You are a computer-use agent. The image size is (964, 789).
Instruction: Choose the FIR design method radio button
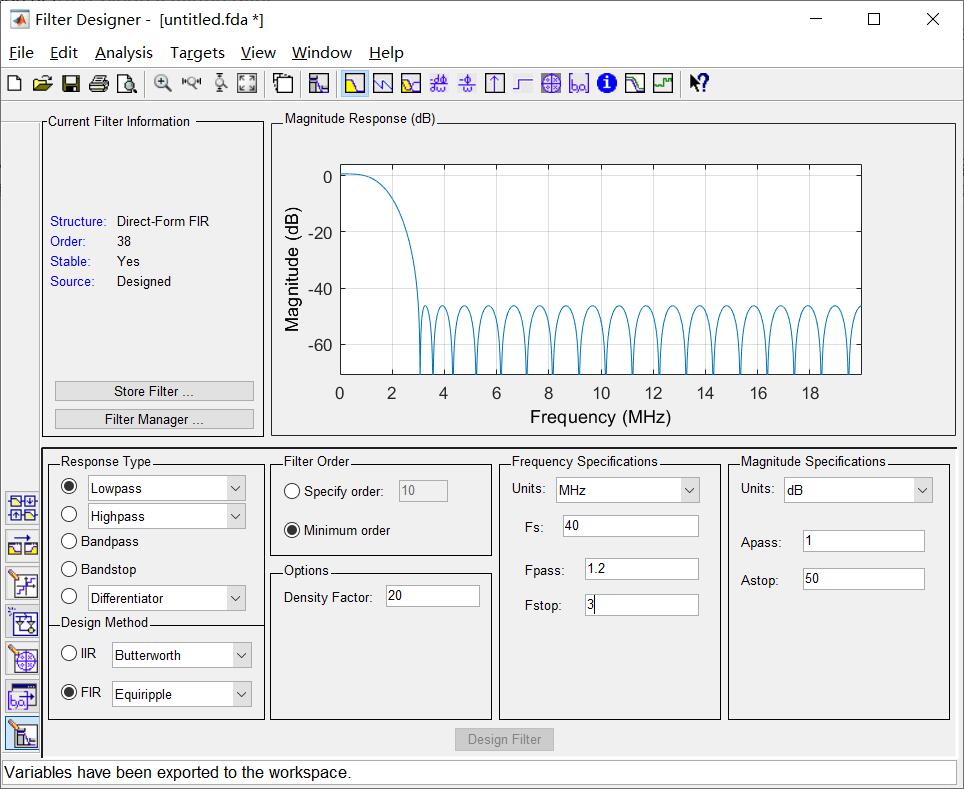(69, 692)
